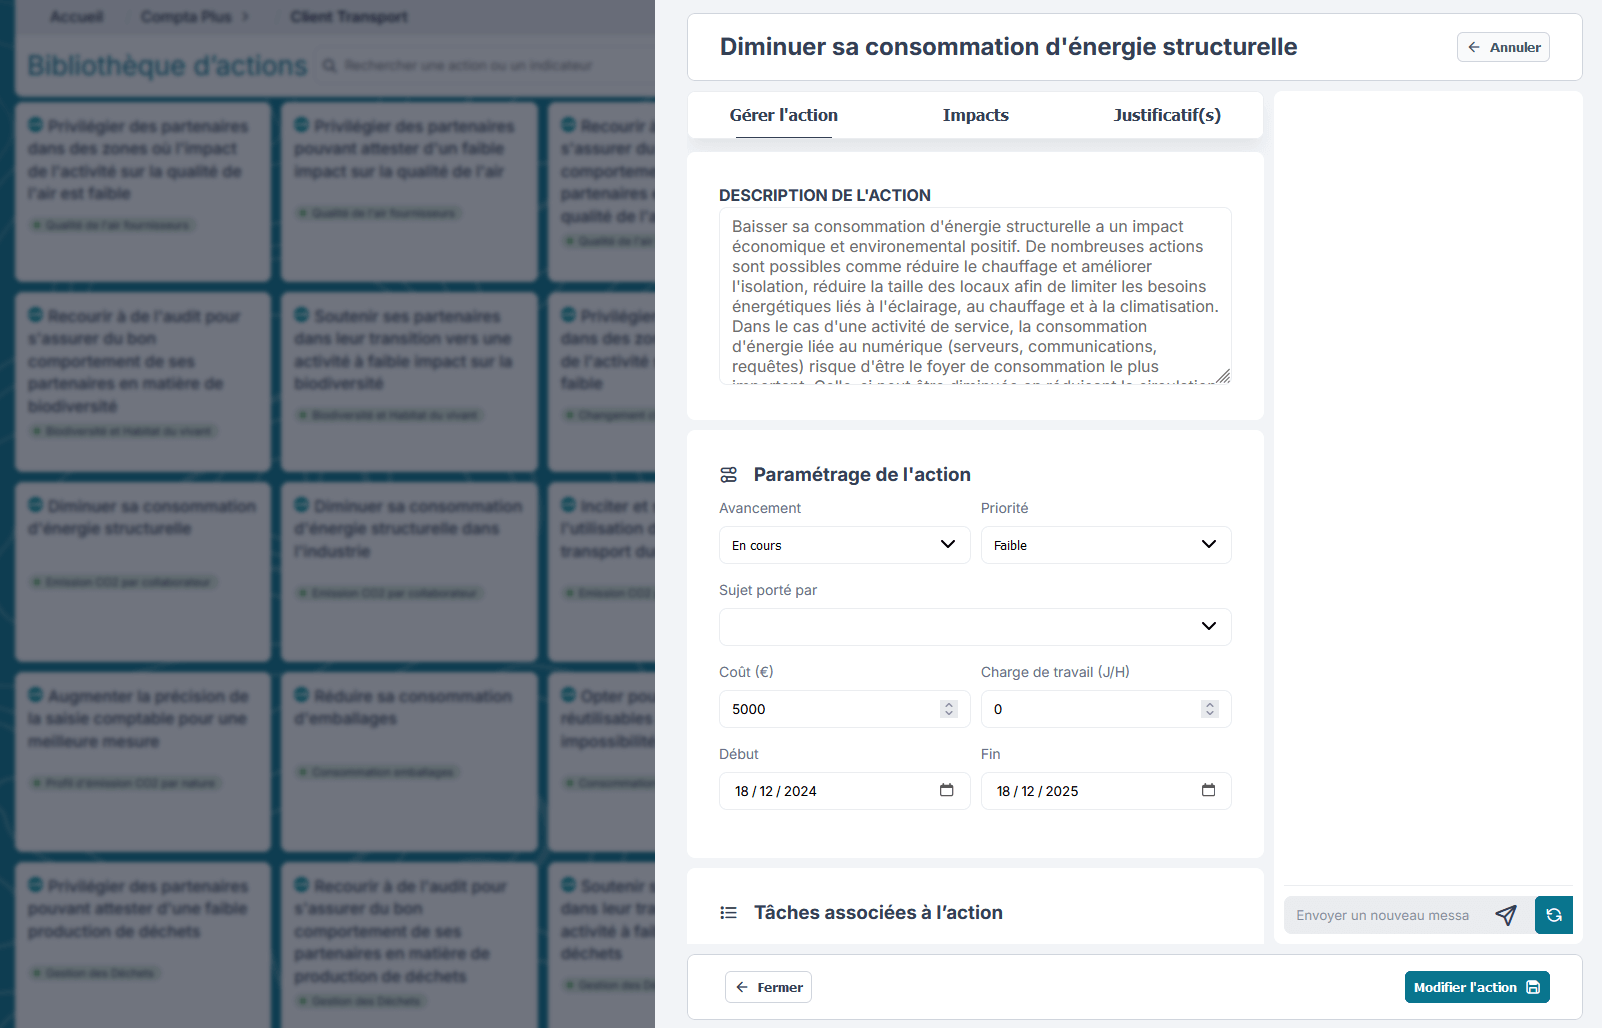Open the Avancement dropdown showing En cours
Image resolution: width=1602 pixels, height=1028 pixels.
coord(844,545)
